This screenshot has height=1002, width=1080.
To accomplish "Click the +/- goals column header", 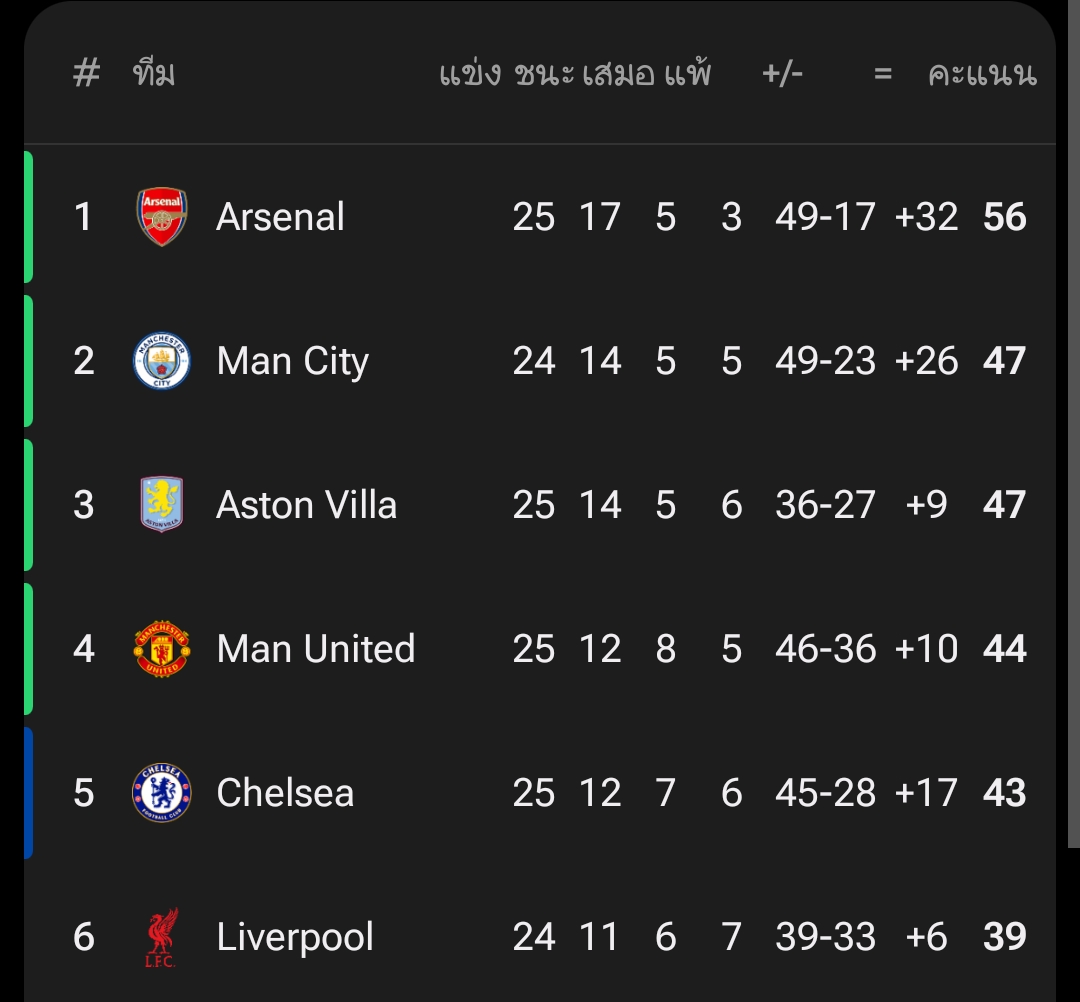I will [782, 74].
